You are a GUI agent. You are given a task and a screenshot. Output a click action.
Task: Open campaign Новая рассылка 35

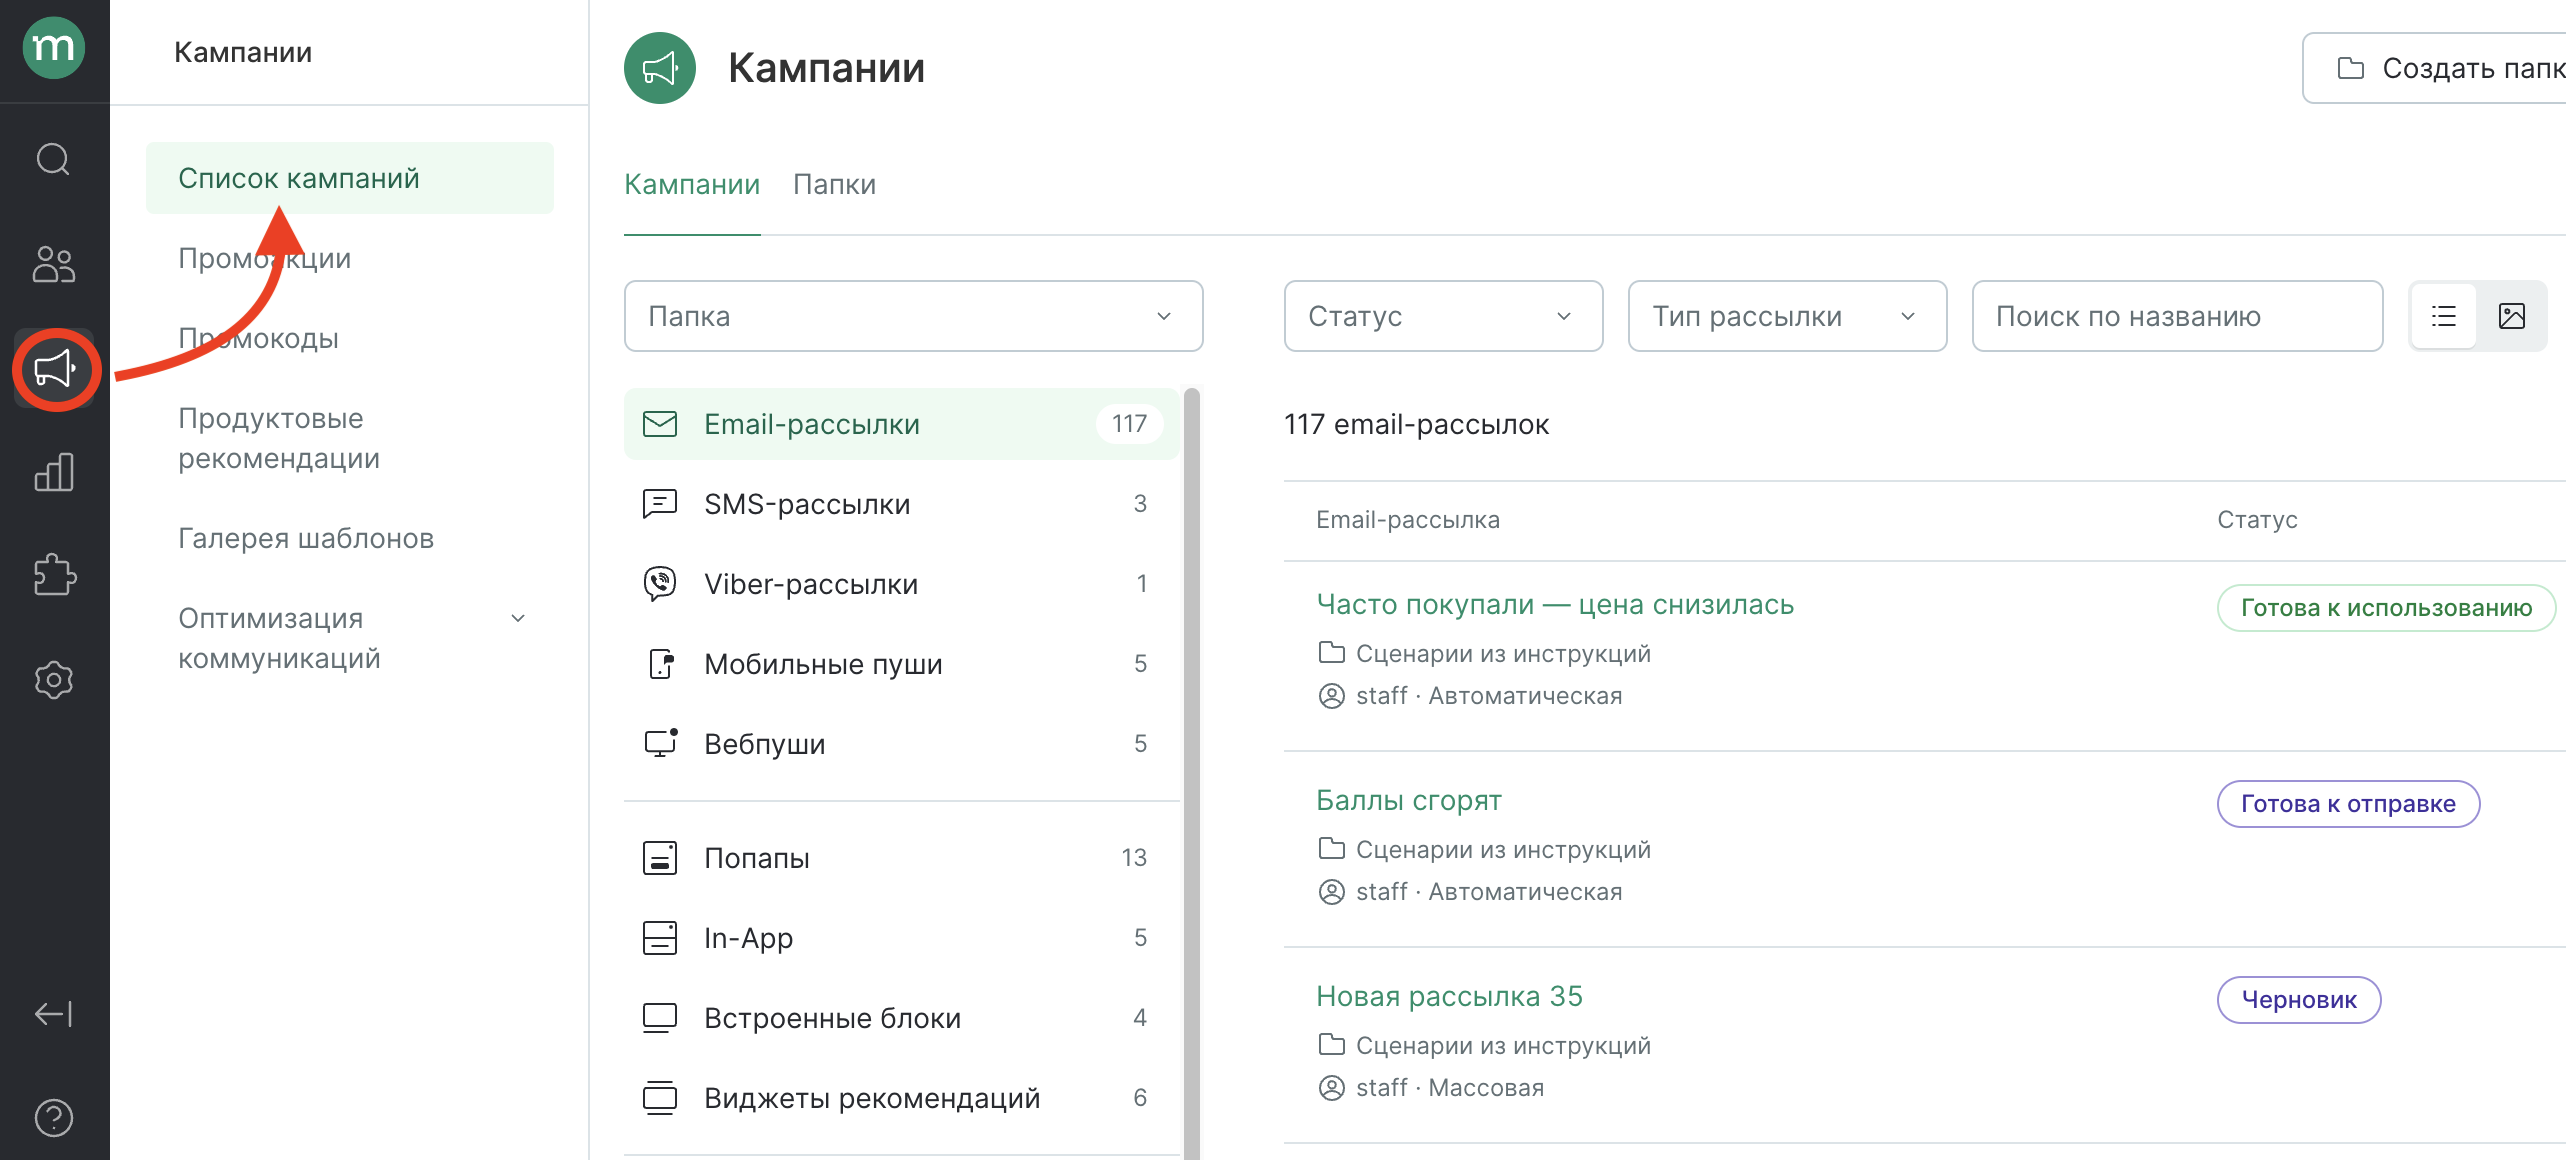pos(1450,996)
